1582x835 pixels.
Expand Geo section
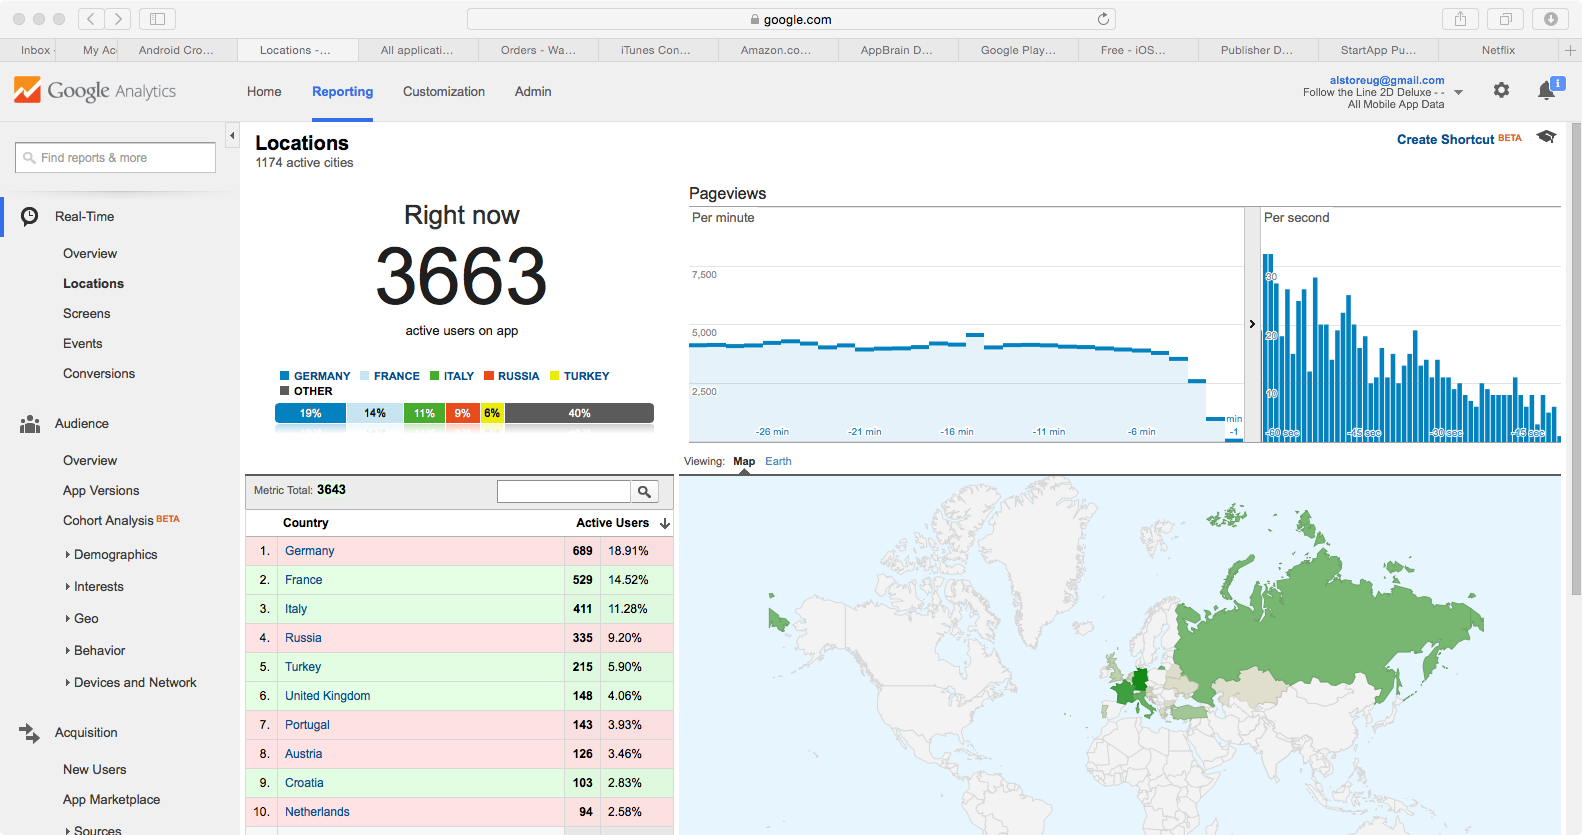point(82,619)
